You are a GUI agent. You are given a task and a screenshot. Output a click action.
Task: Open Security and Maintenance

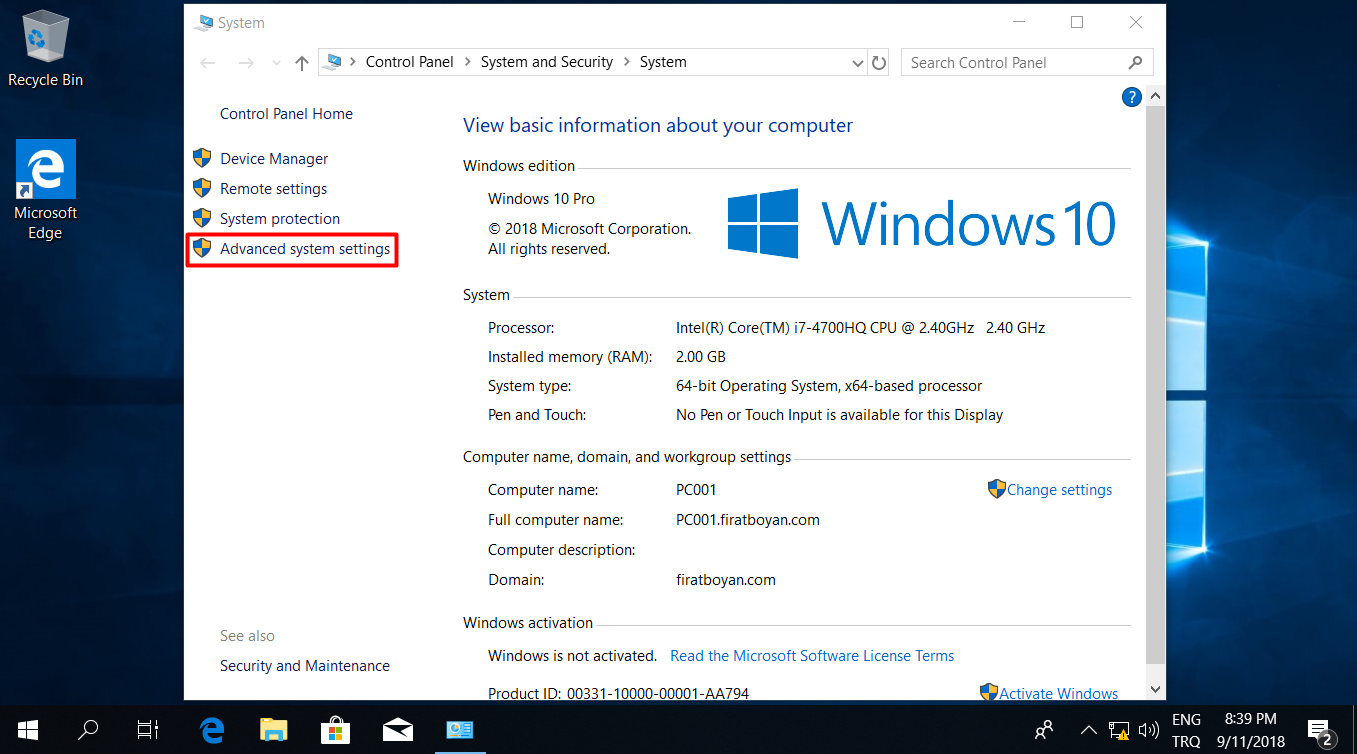305,666
